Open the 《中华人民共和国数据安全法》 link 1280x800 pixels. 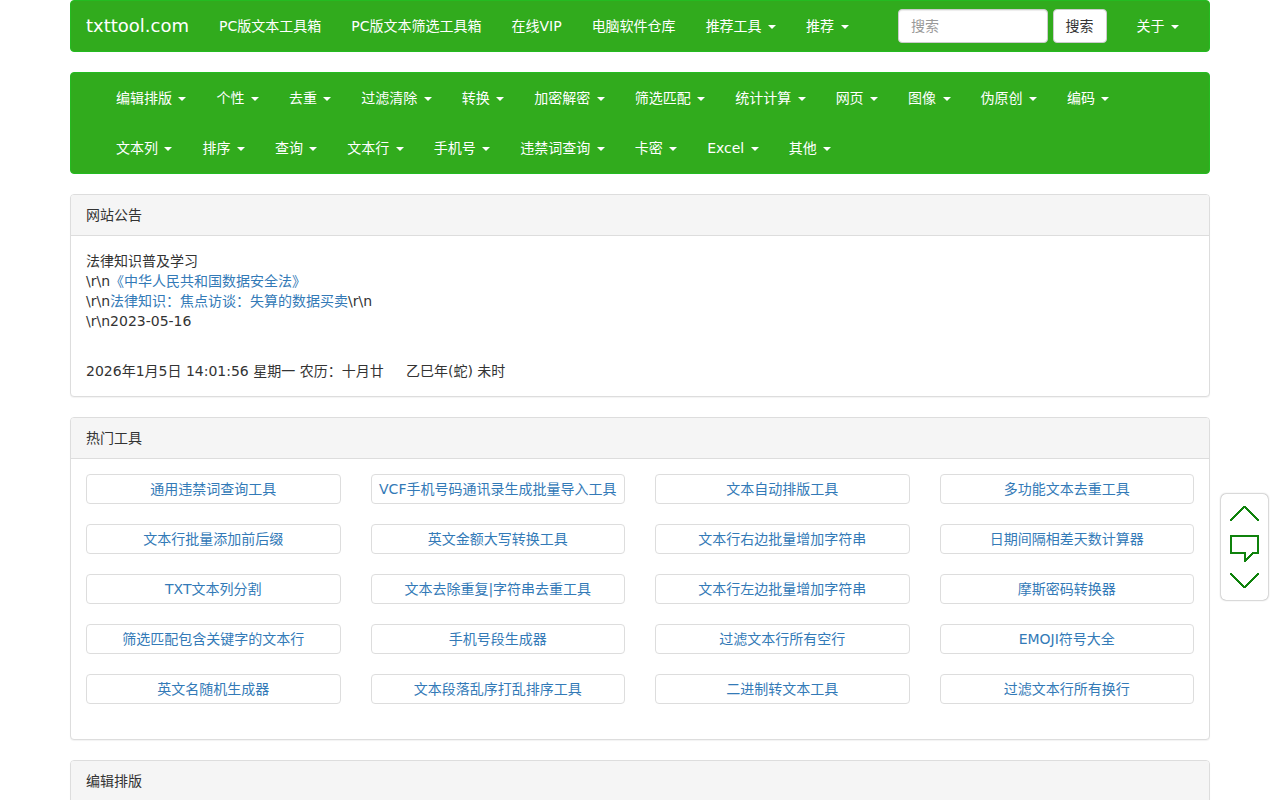(206, 281)
